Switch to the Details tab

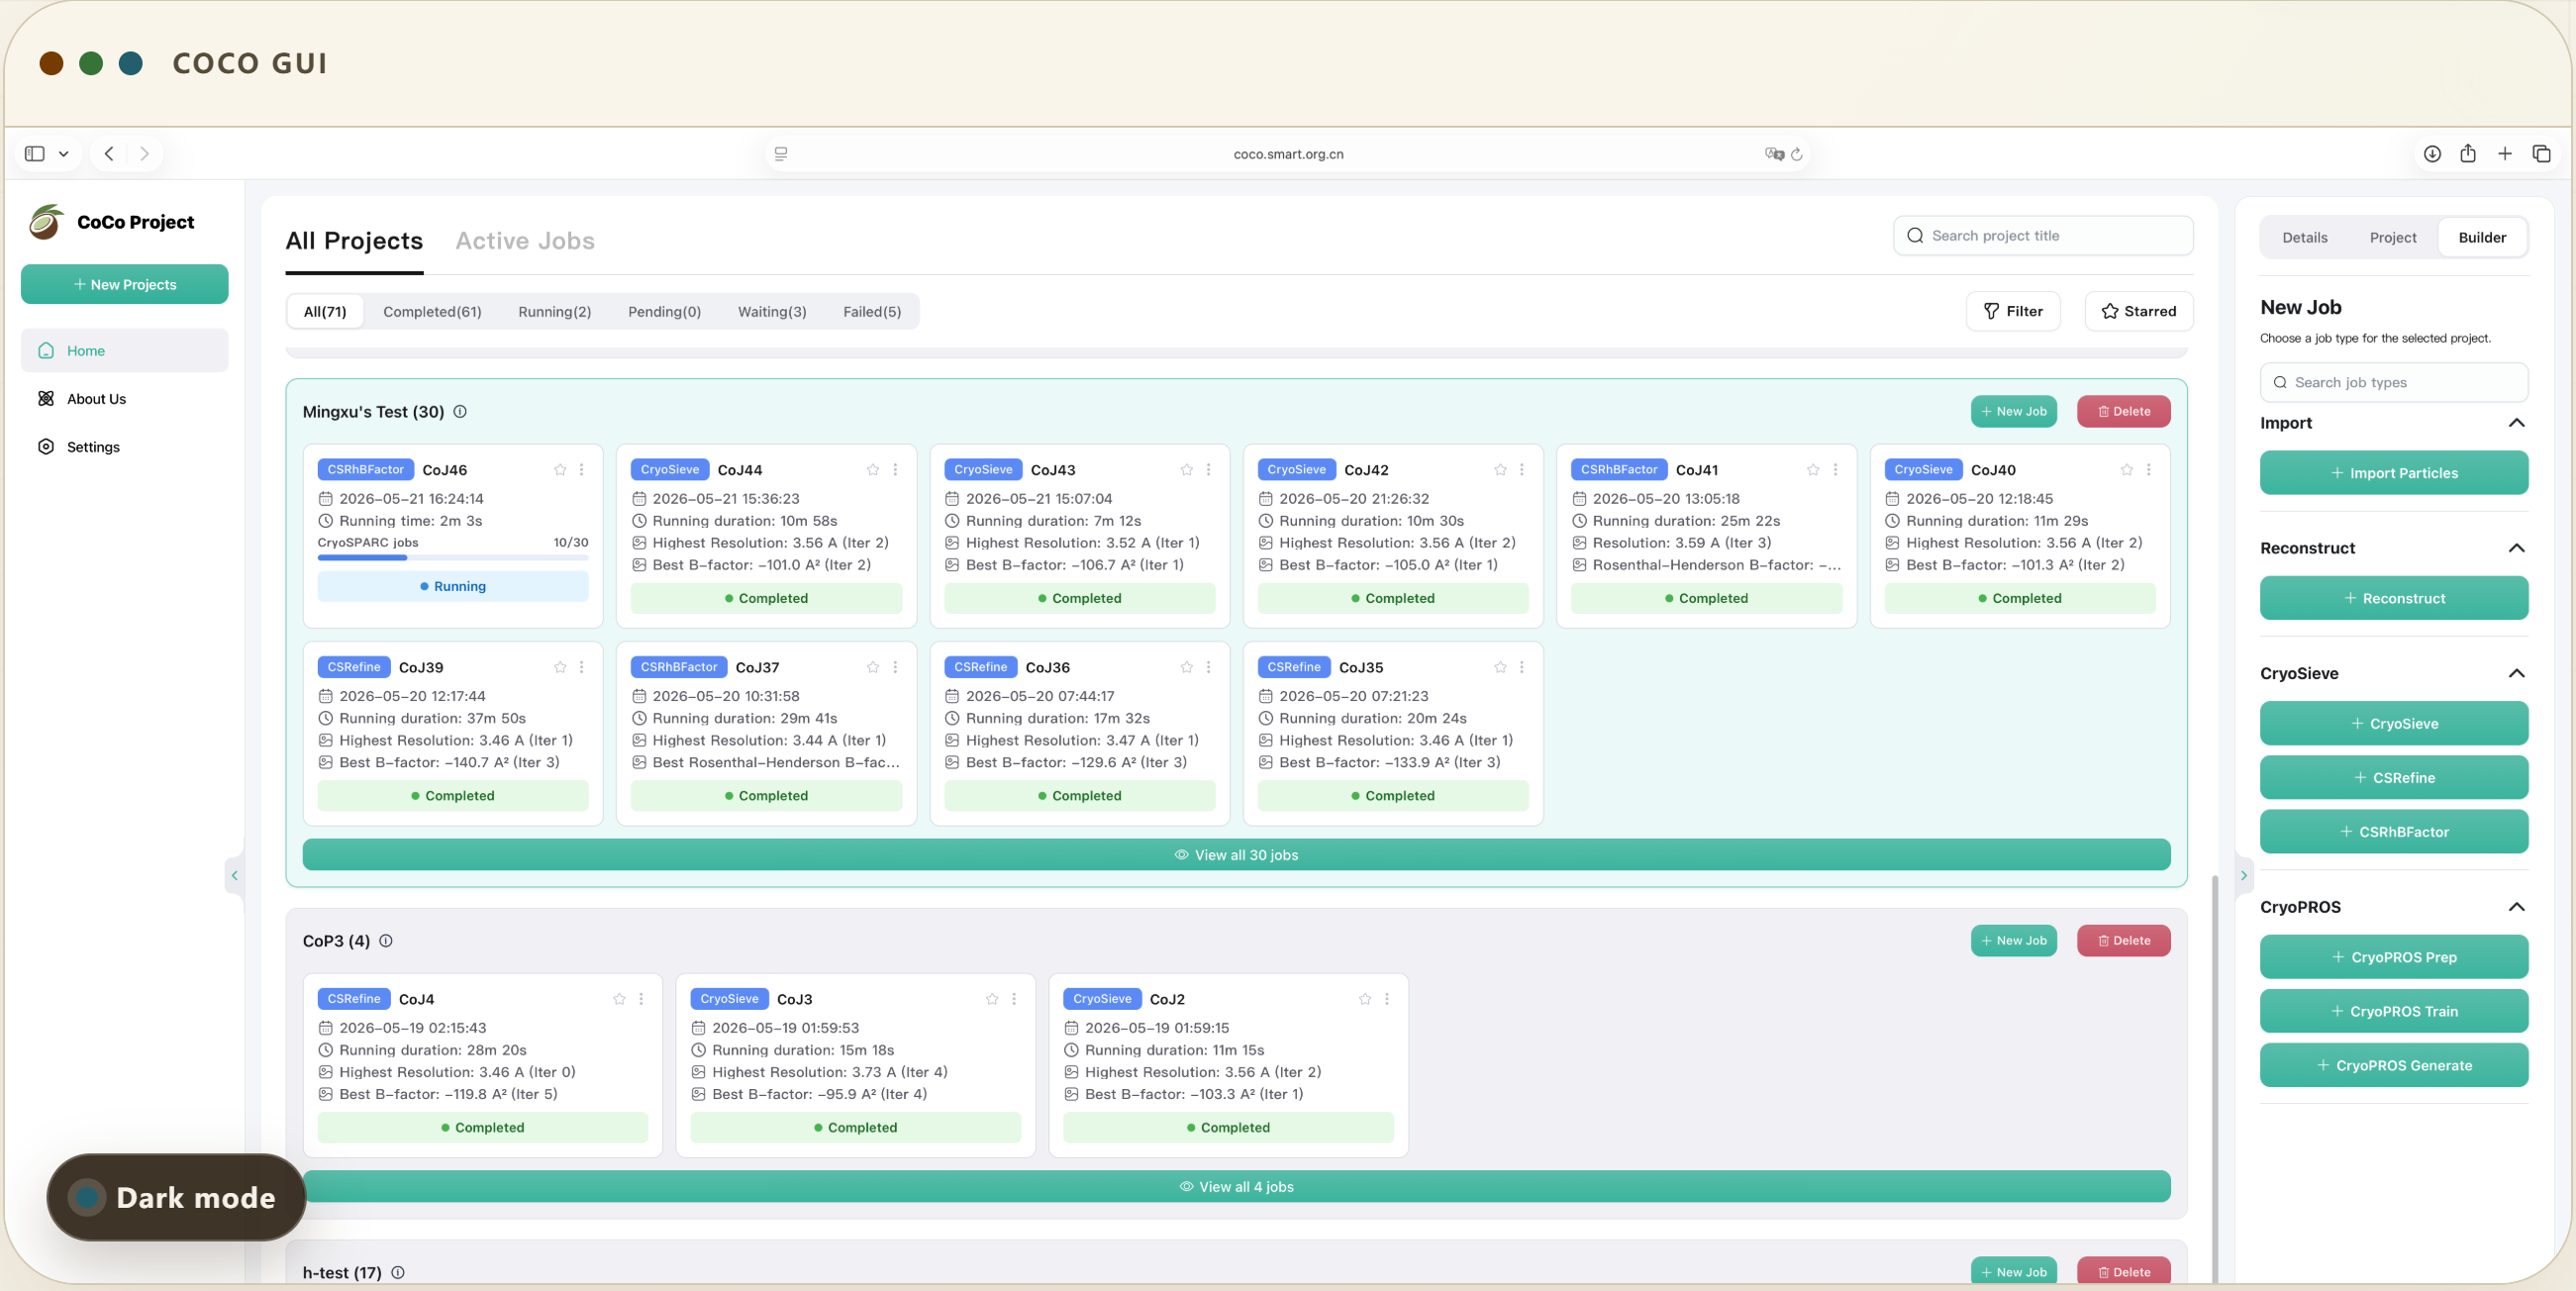pos(2304,238)
